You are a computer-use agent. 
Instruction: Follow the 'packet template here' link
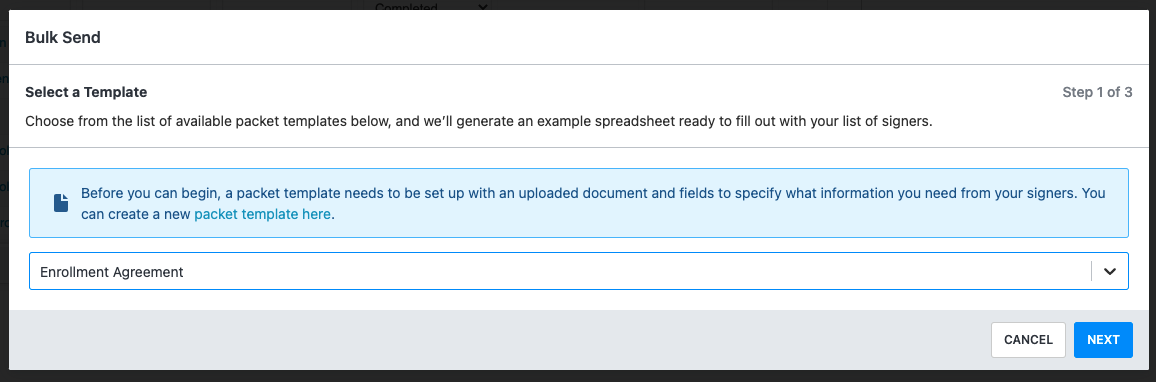[263, 215]
